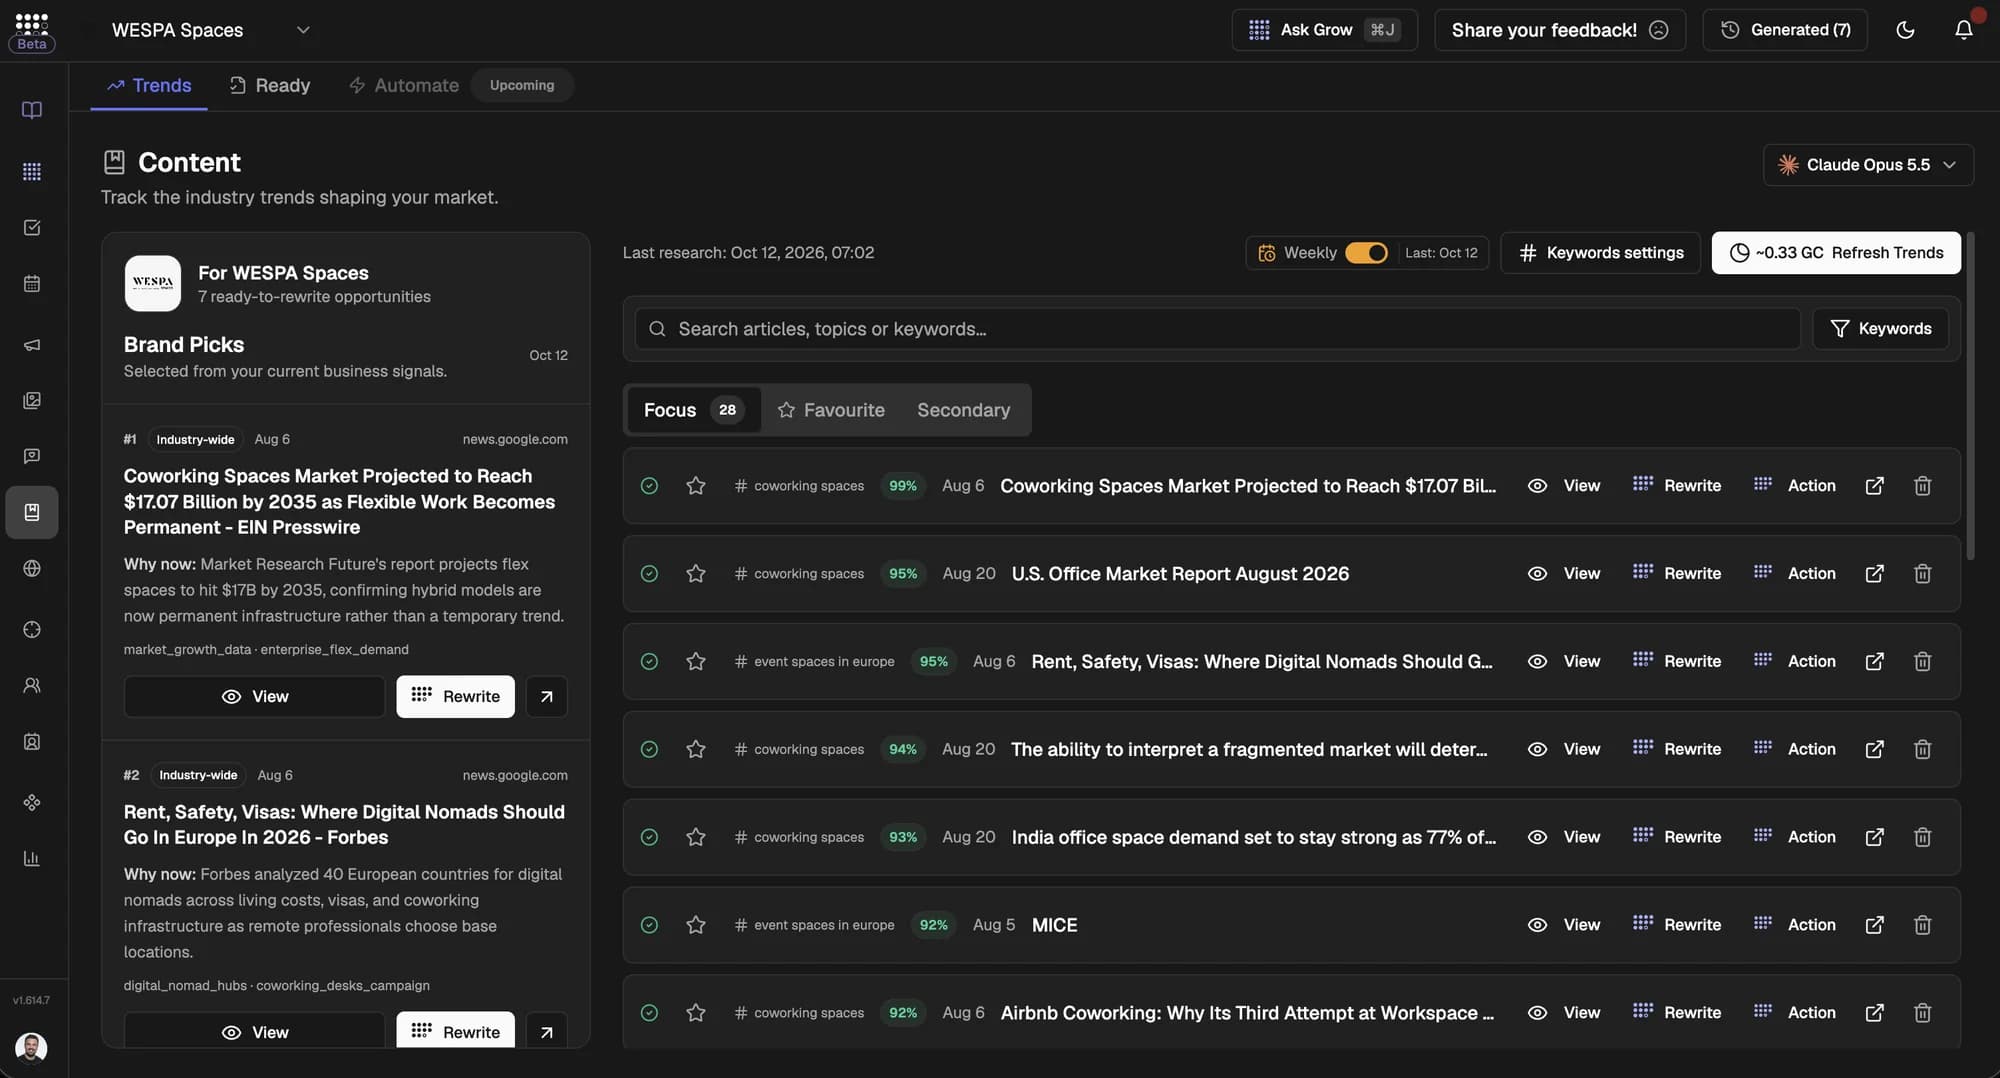Open Ask Grow assistant
This screenshot has height=1078, width=2000.
1324,30
